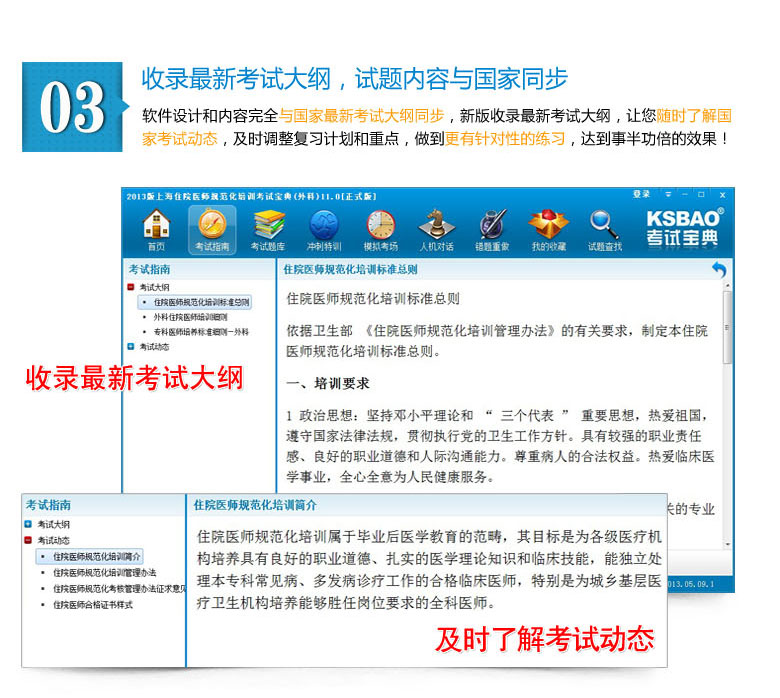Minimize the 考试宝典 window
Screen dimensions: 780x698
[x=685, y=195]
